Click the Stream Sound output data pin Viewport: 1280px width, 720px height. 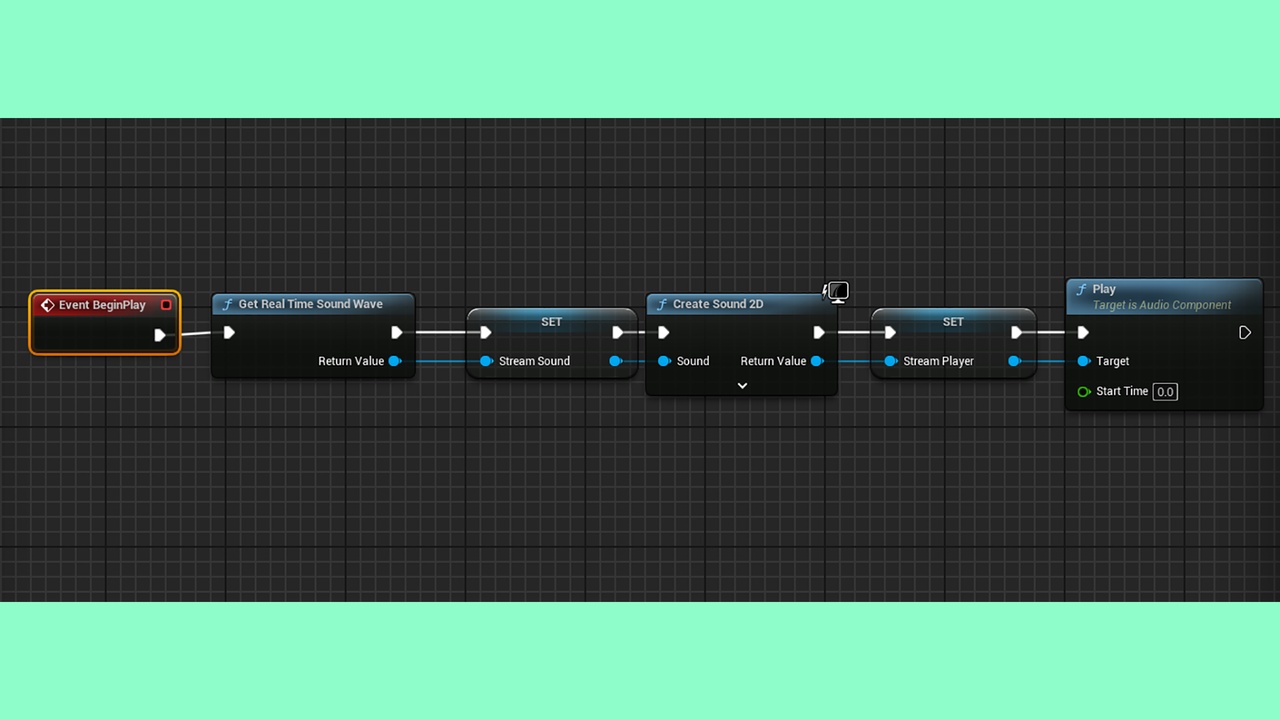(616, 361)
